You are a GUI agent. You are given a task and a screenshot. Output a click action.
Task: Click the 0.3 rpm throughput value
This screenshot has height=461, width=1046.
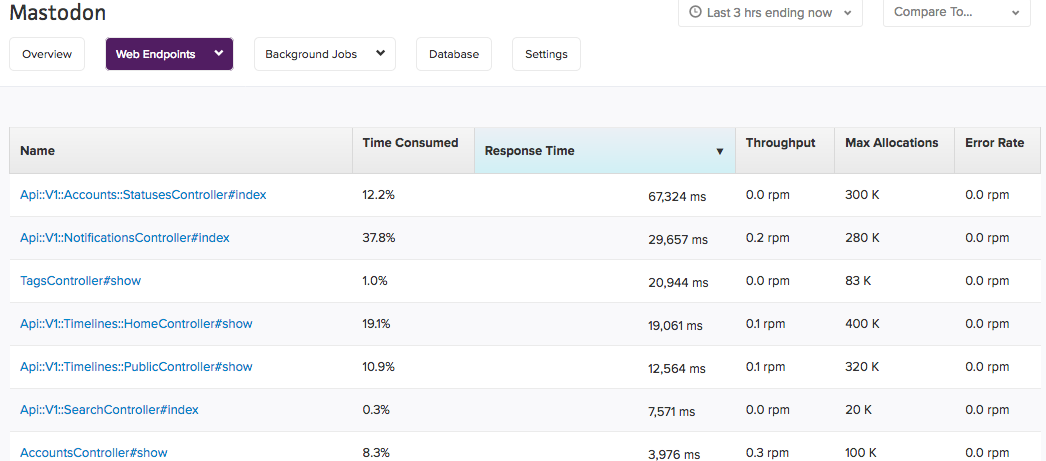tap(768, 452)
